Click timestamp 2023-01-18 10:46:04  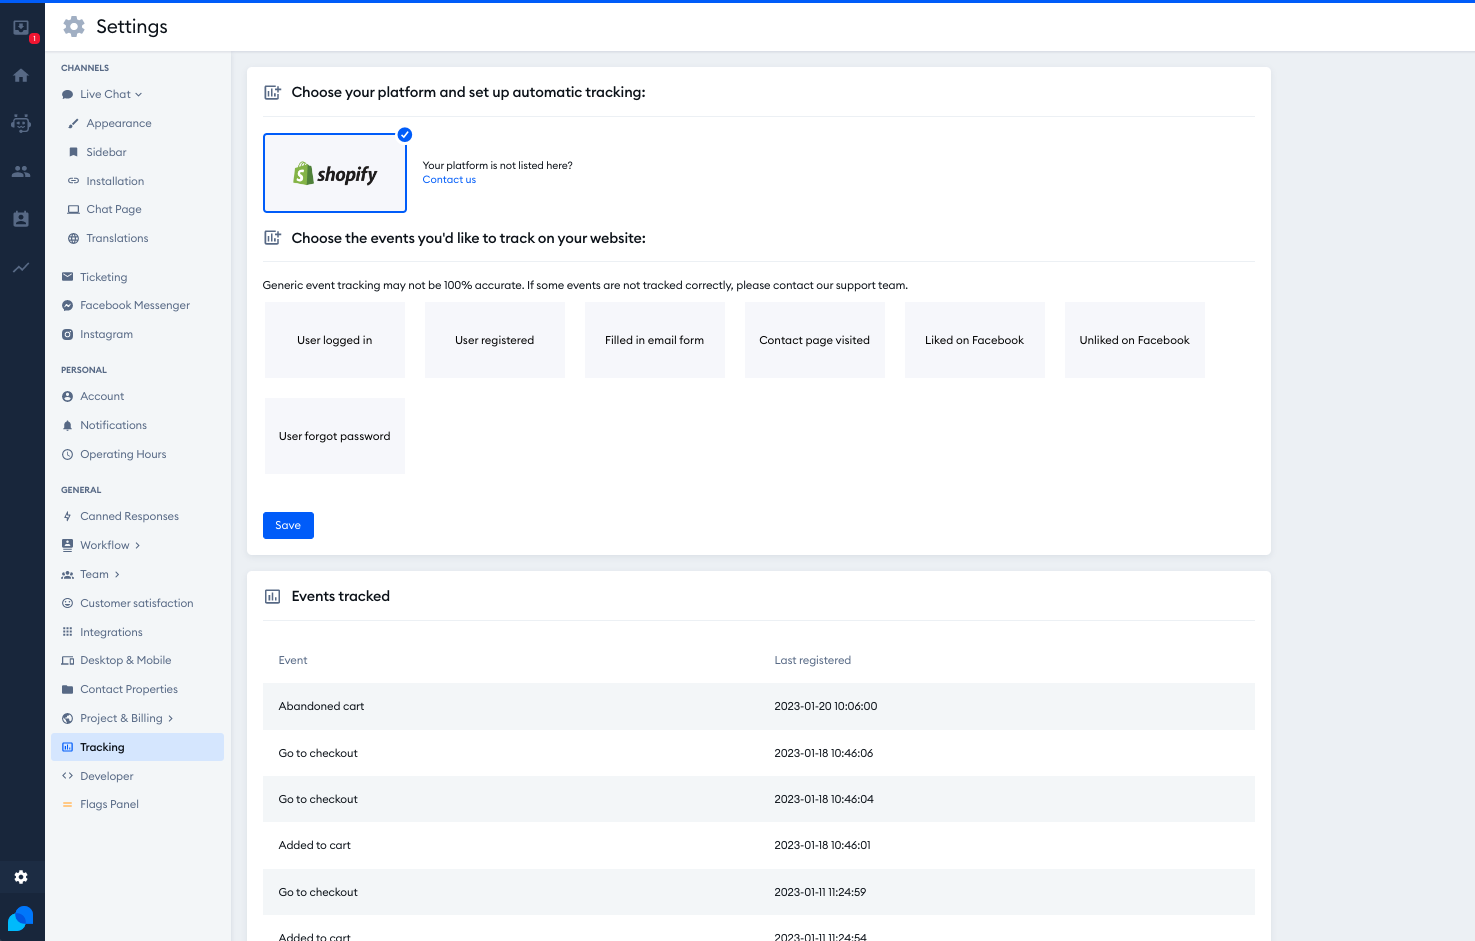pos(823,799)
